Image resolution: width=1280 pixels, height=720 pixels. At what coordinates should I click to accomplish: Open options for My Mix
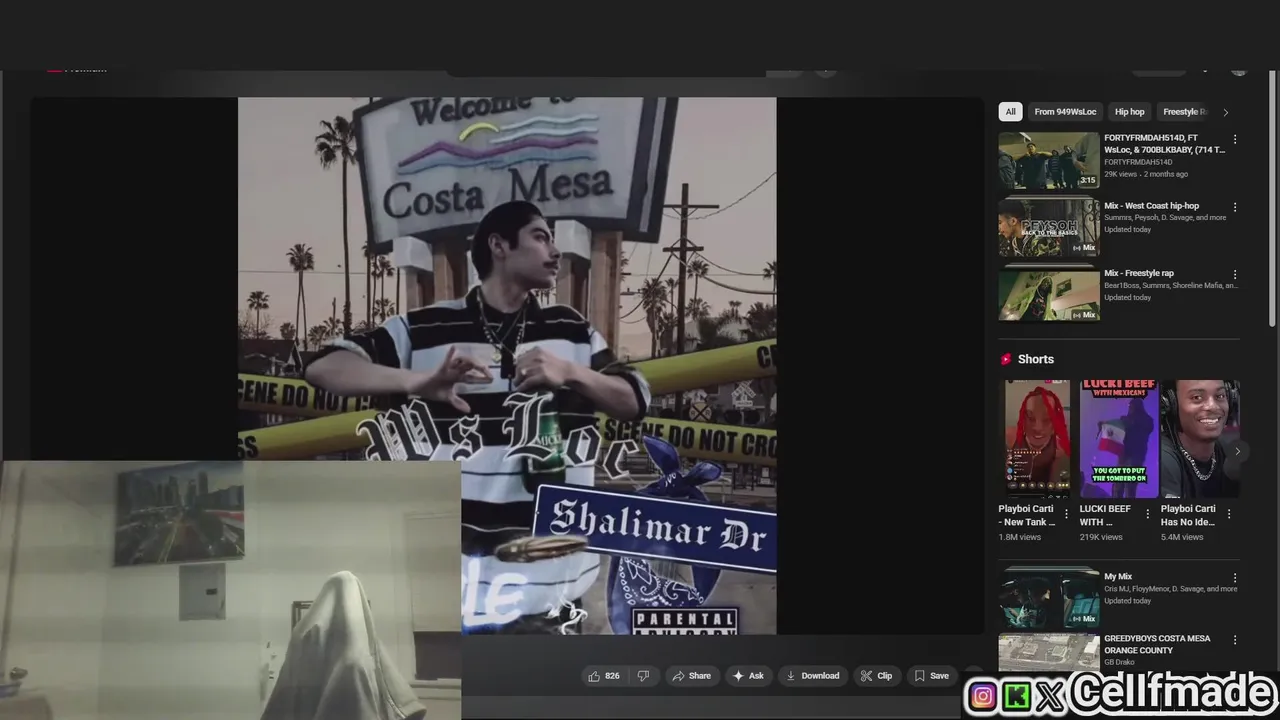(1235, 578)
